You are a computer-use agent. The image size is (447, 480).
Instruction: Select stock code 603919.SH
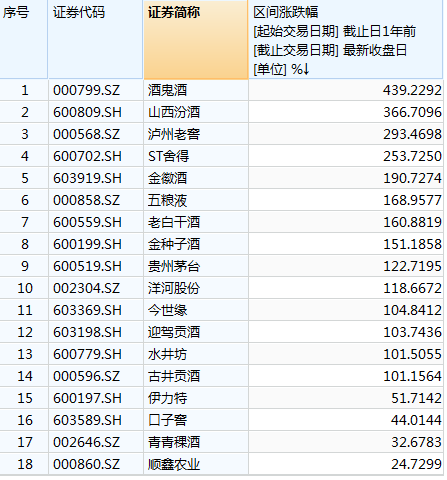(87, 178)
